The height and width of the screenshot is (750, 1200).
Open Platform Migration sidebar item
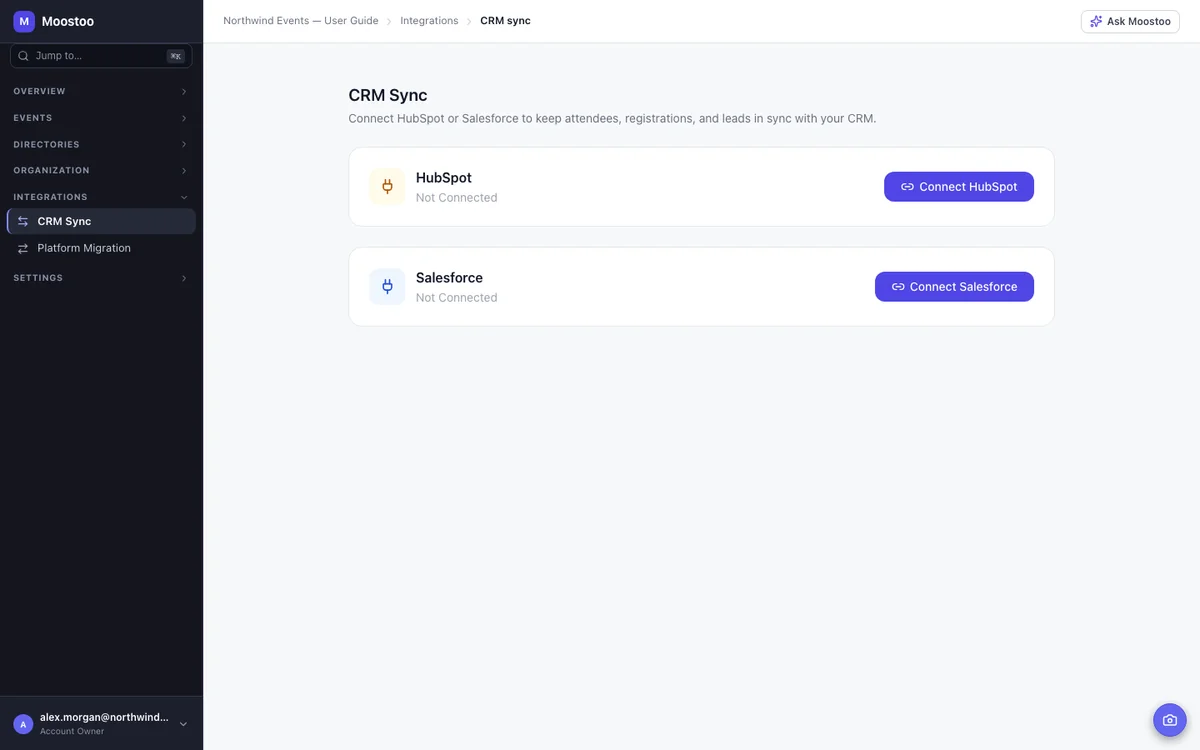[x=101, y=248]
